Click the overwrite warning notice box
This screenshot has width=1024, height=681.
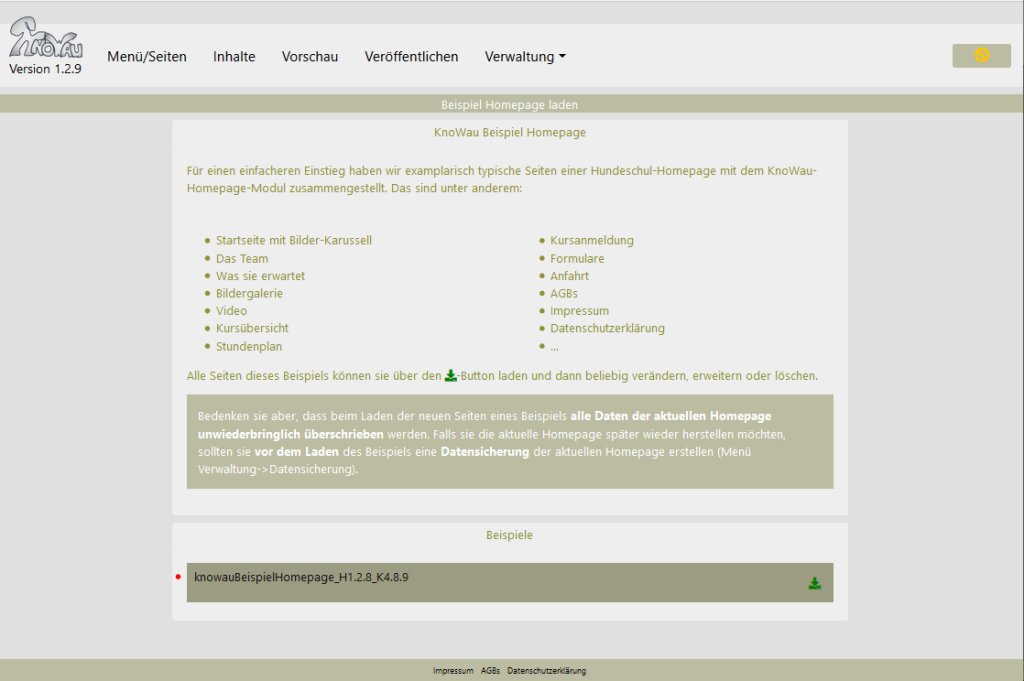click(x=510, y=441)
